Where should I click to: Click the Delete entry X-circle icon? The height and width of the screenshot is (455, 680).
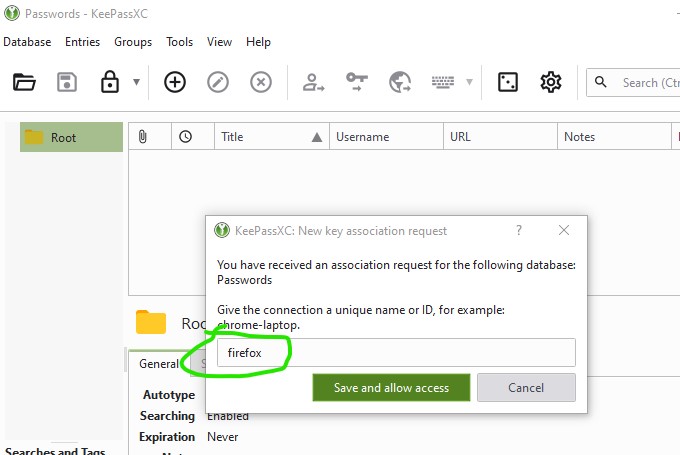click(x=261, y=82)
